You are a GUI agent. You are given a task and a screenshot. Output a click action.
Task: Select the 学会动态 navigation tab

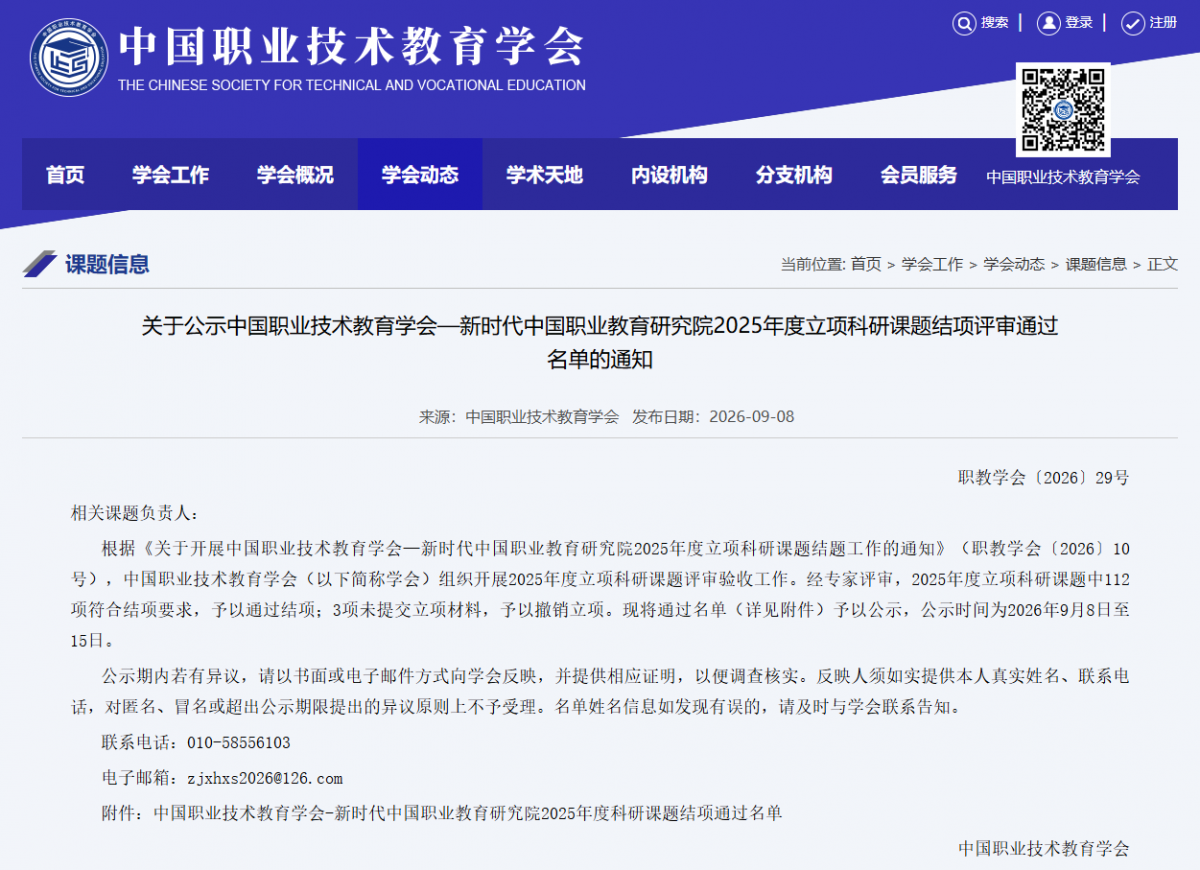[x=420, y=175]
